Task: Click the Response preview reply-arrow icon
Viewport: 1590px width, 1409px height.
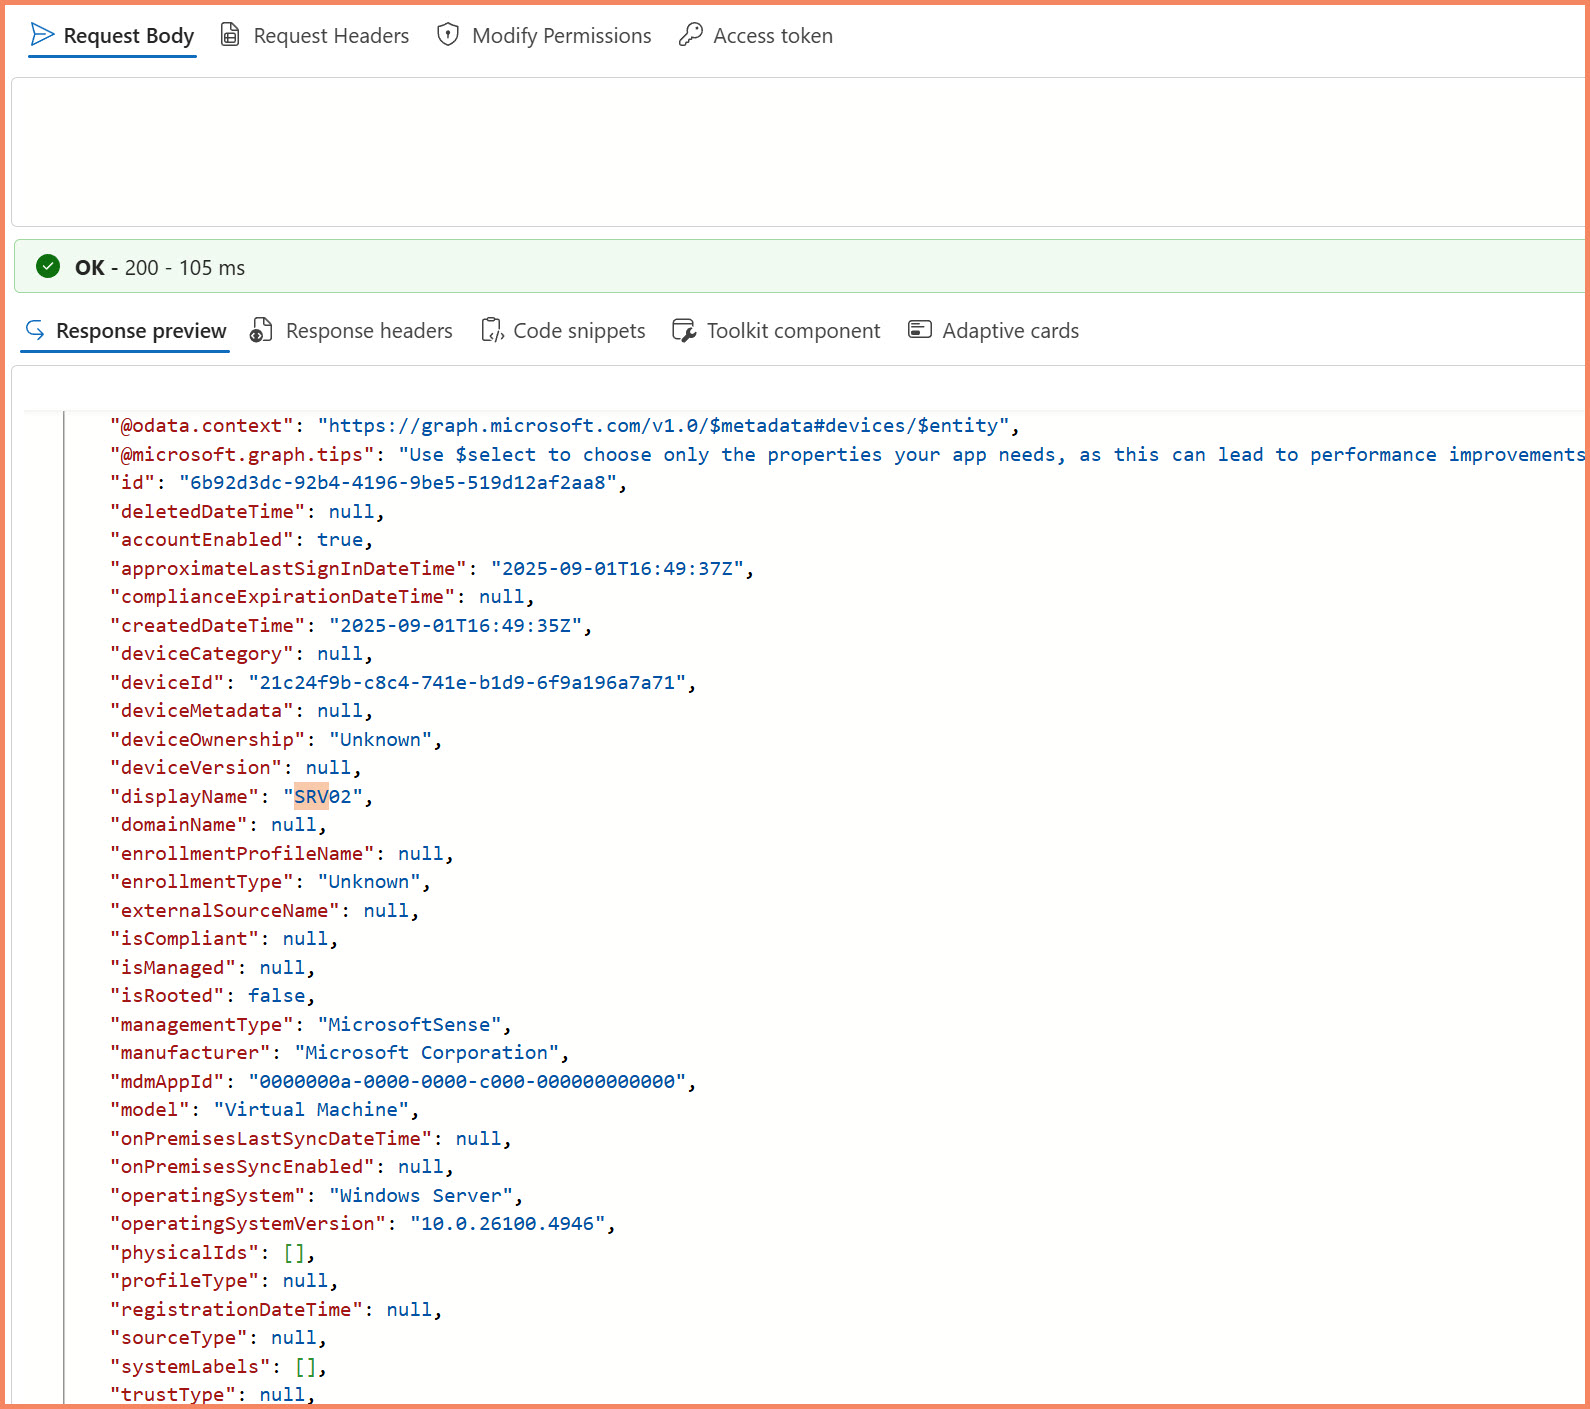Action: coord(35,330)
